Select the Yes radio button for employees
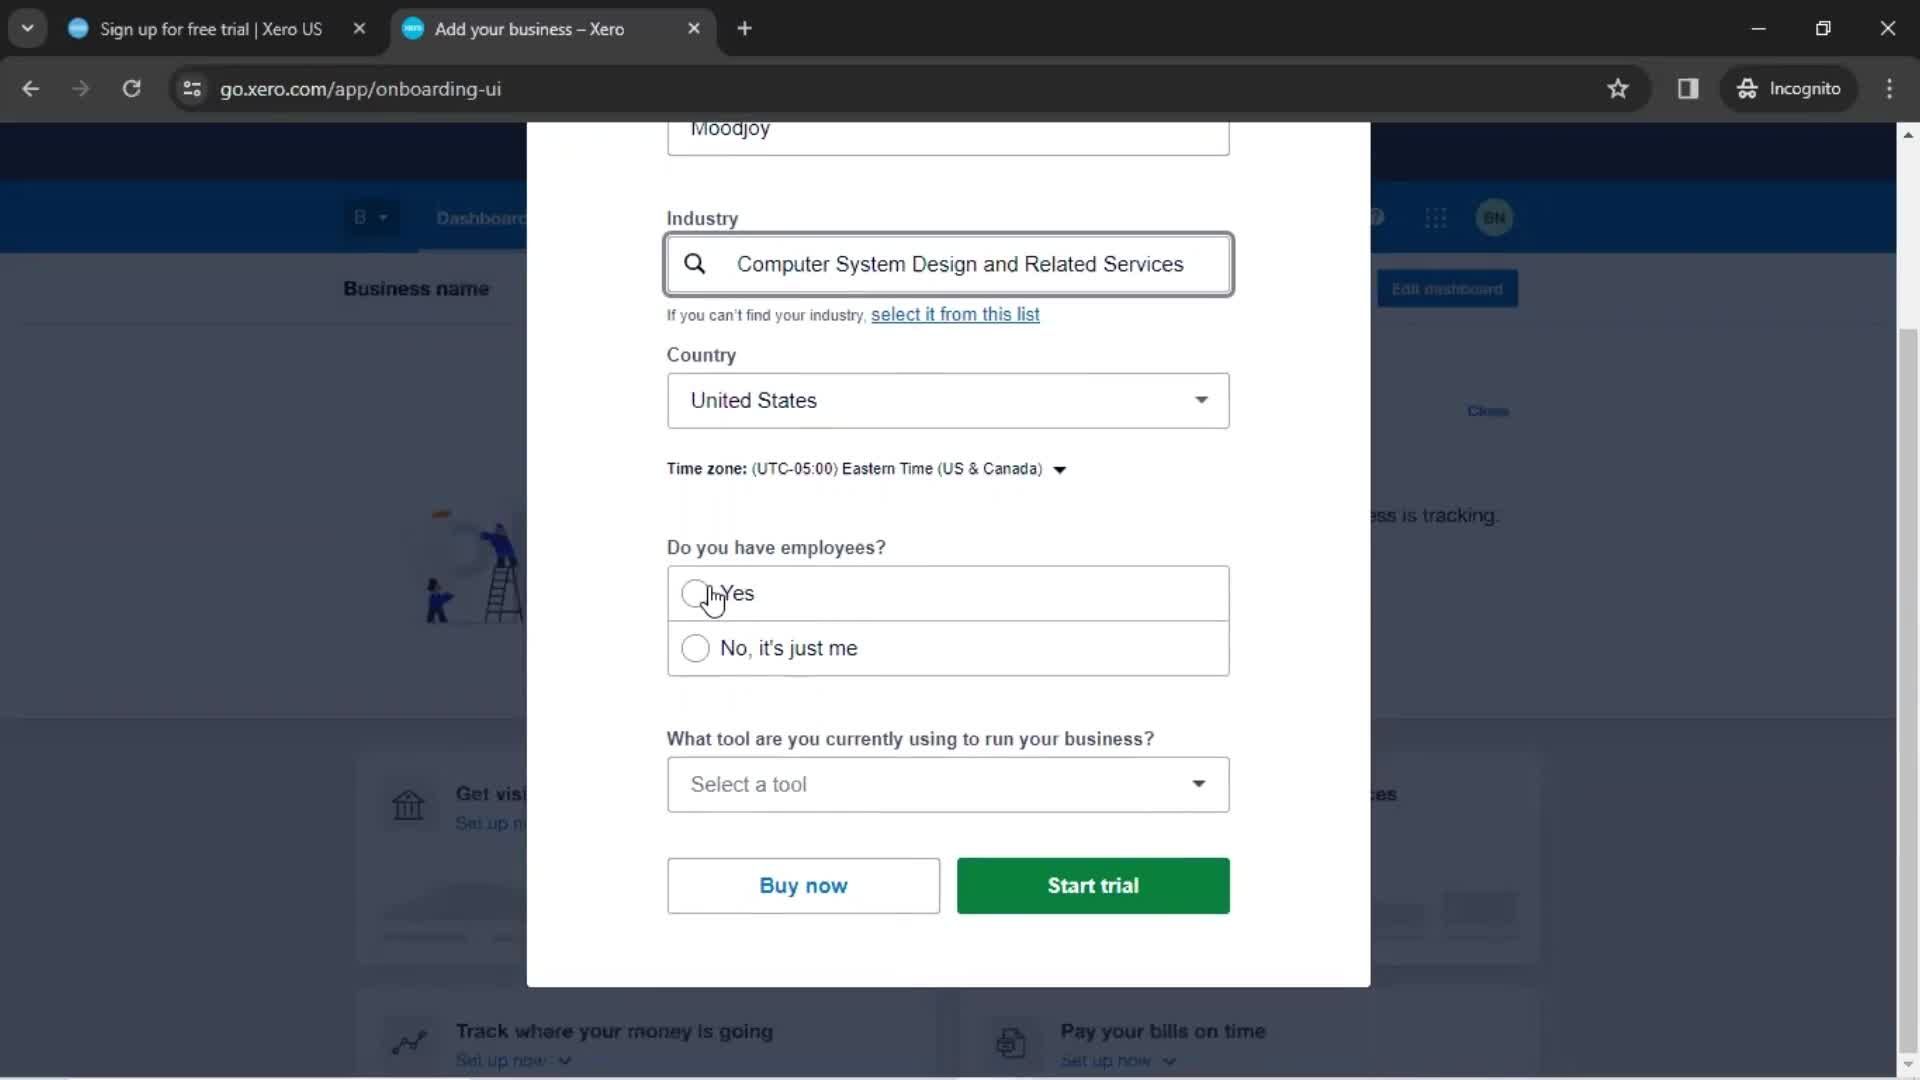The image size is (1920, 1080). (x=695, y=593)
